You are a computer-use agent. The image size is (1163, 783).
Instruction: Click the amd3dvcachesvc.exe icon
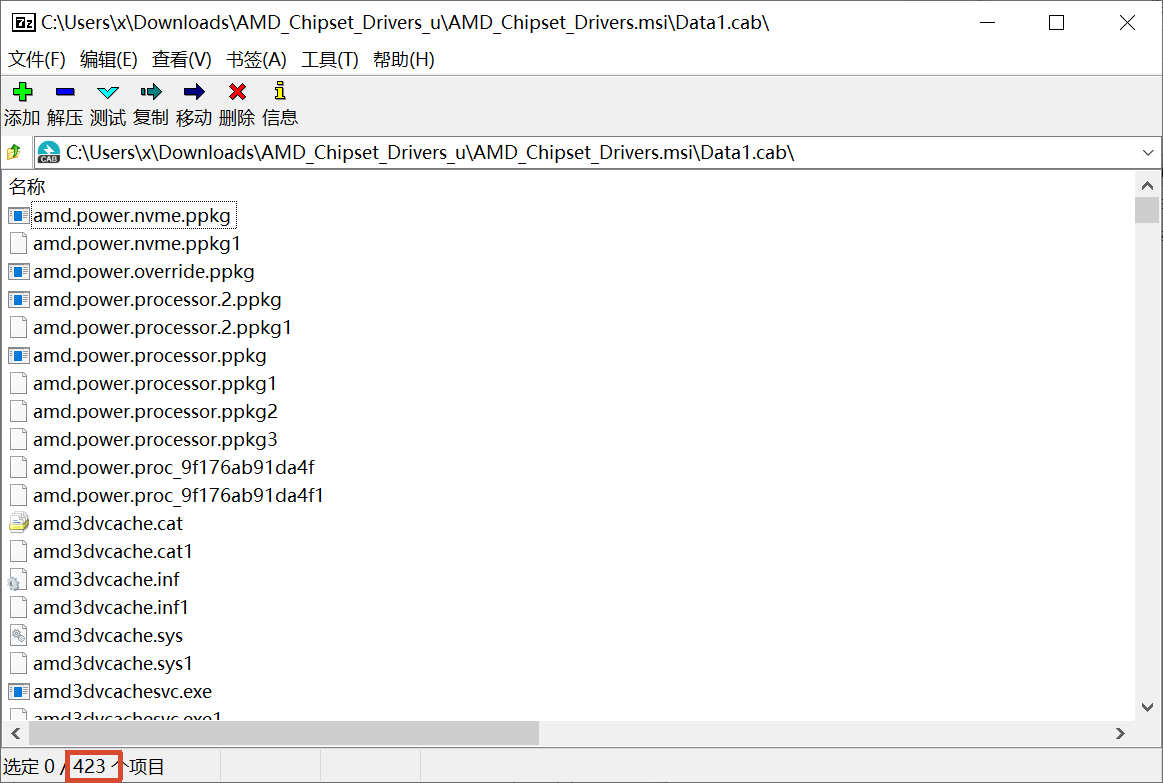19,692
